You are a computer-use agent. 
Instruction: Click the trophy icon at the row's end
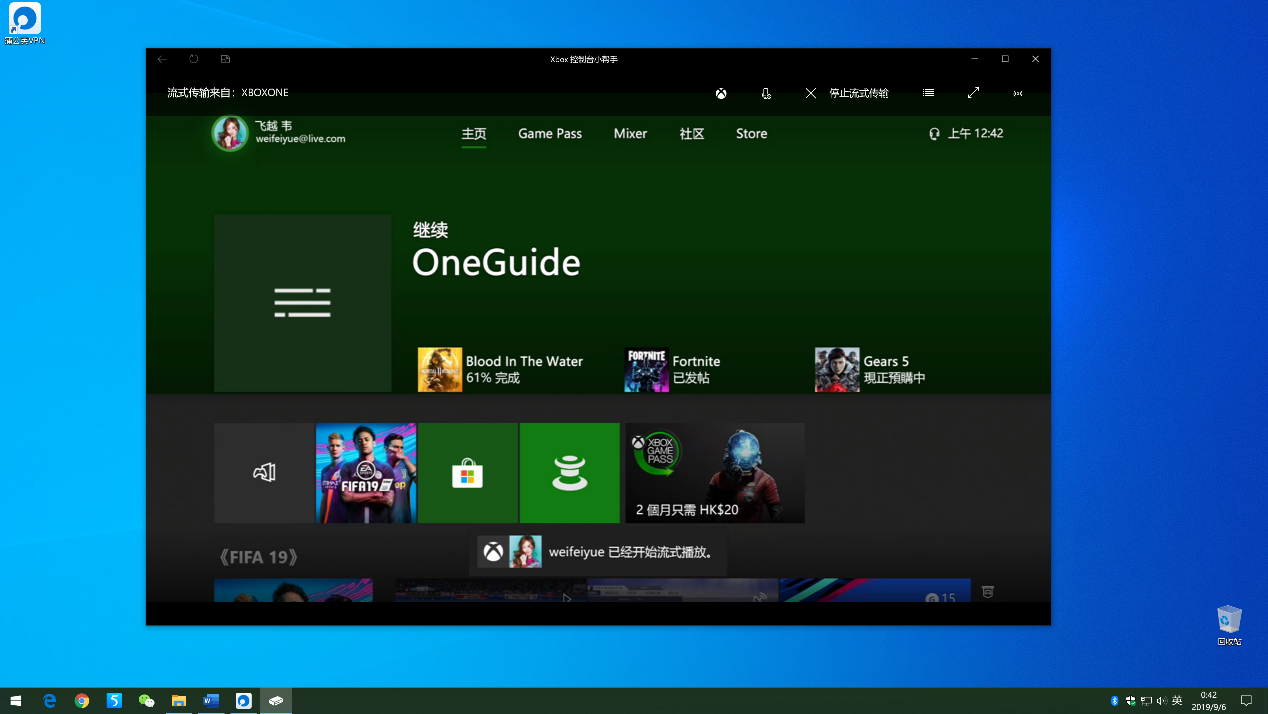[988, 592]
